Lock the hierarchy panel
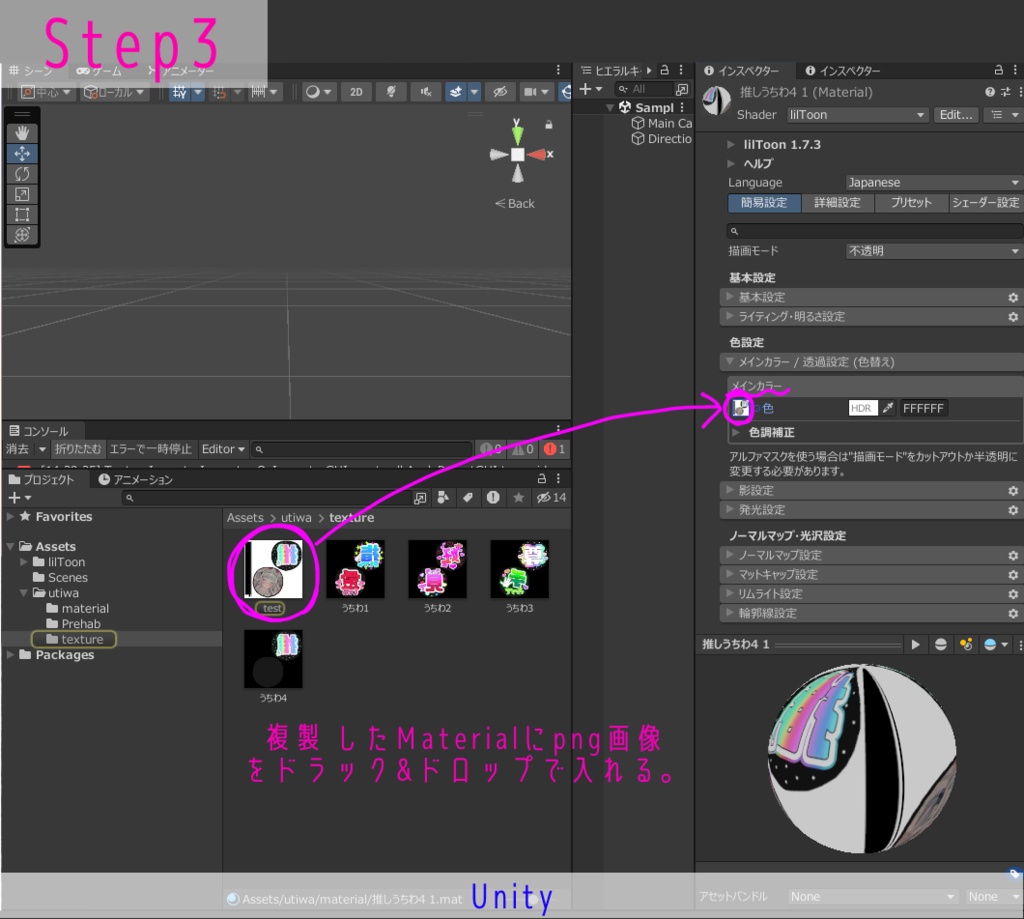 click(664, 70)
